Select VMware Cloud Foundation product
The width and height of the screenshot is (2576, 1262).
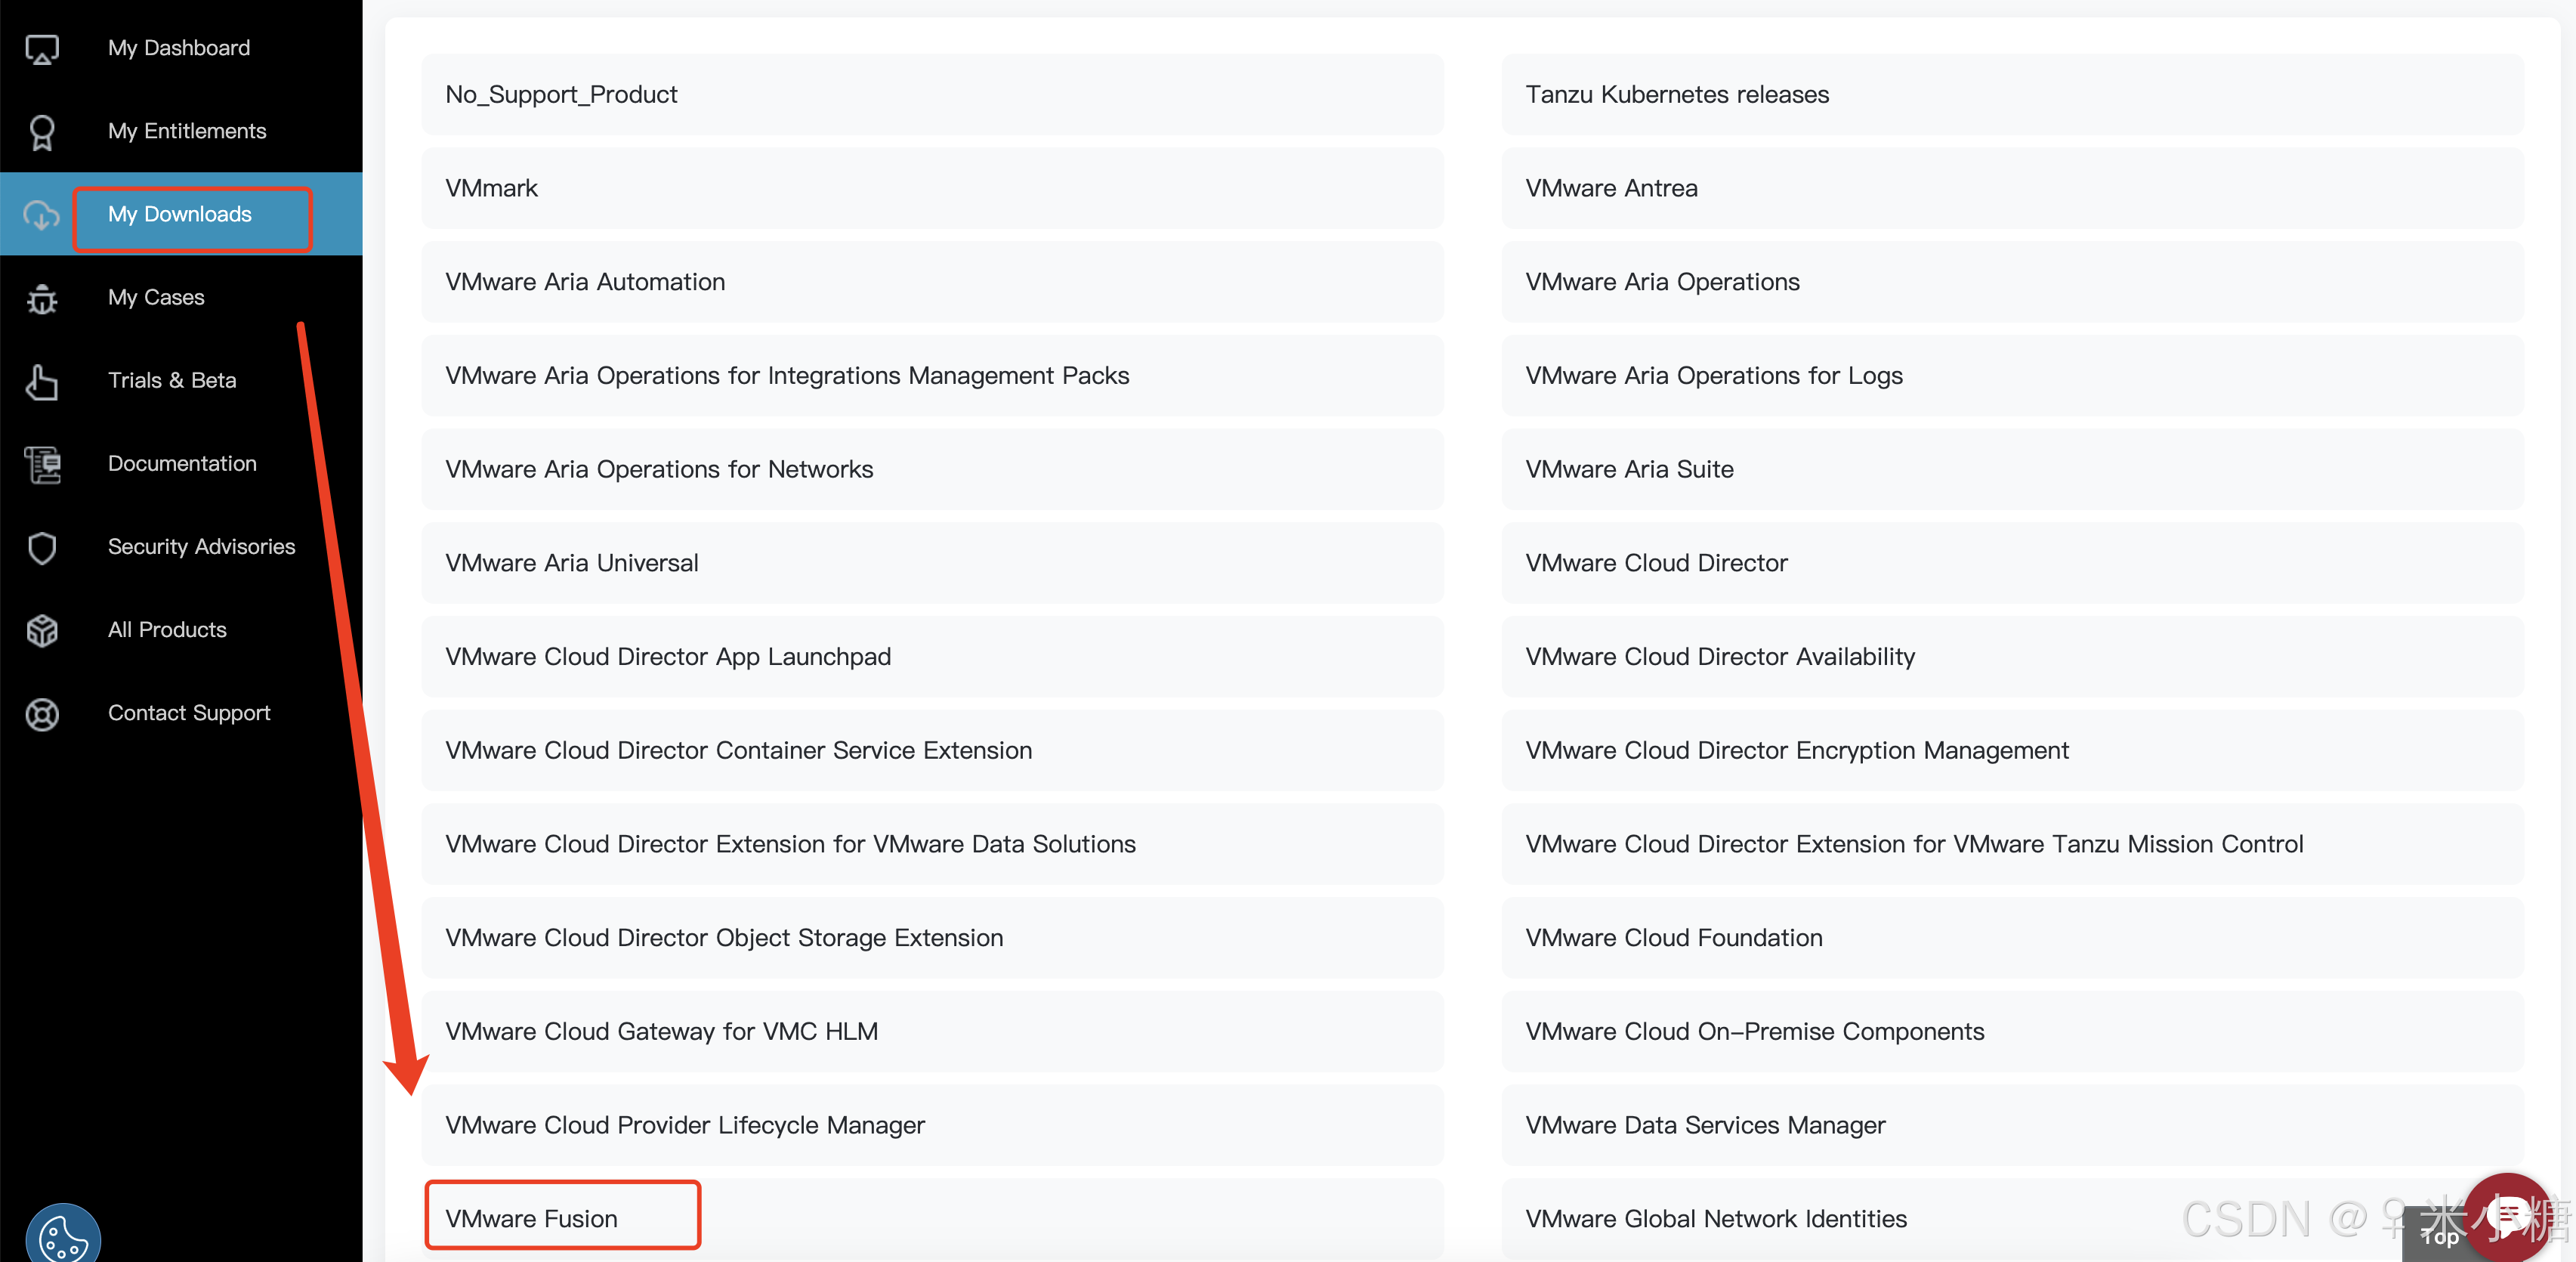coord(1674,938)
